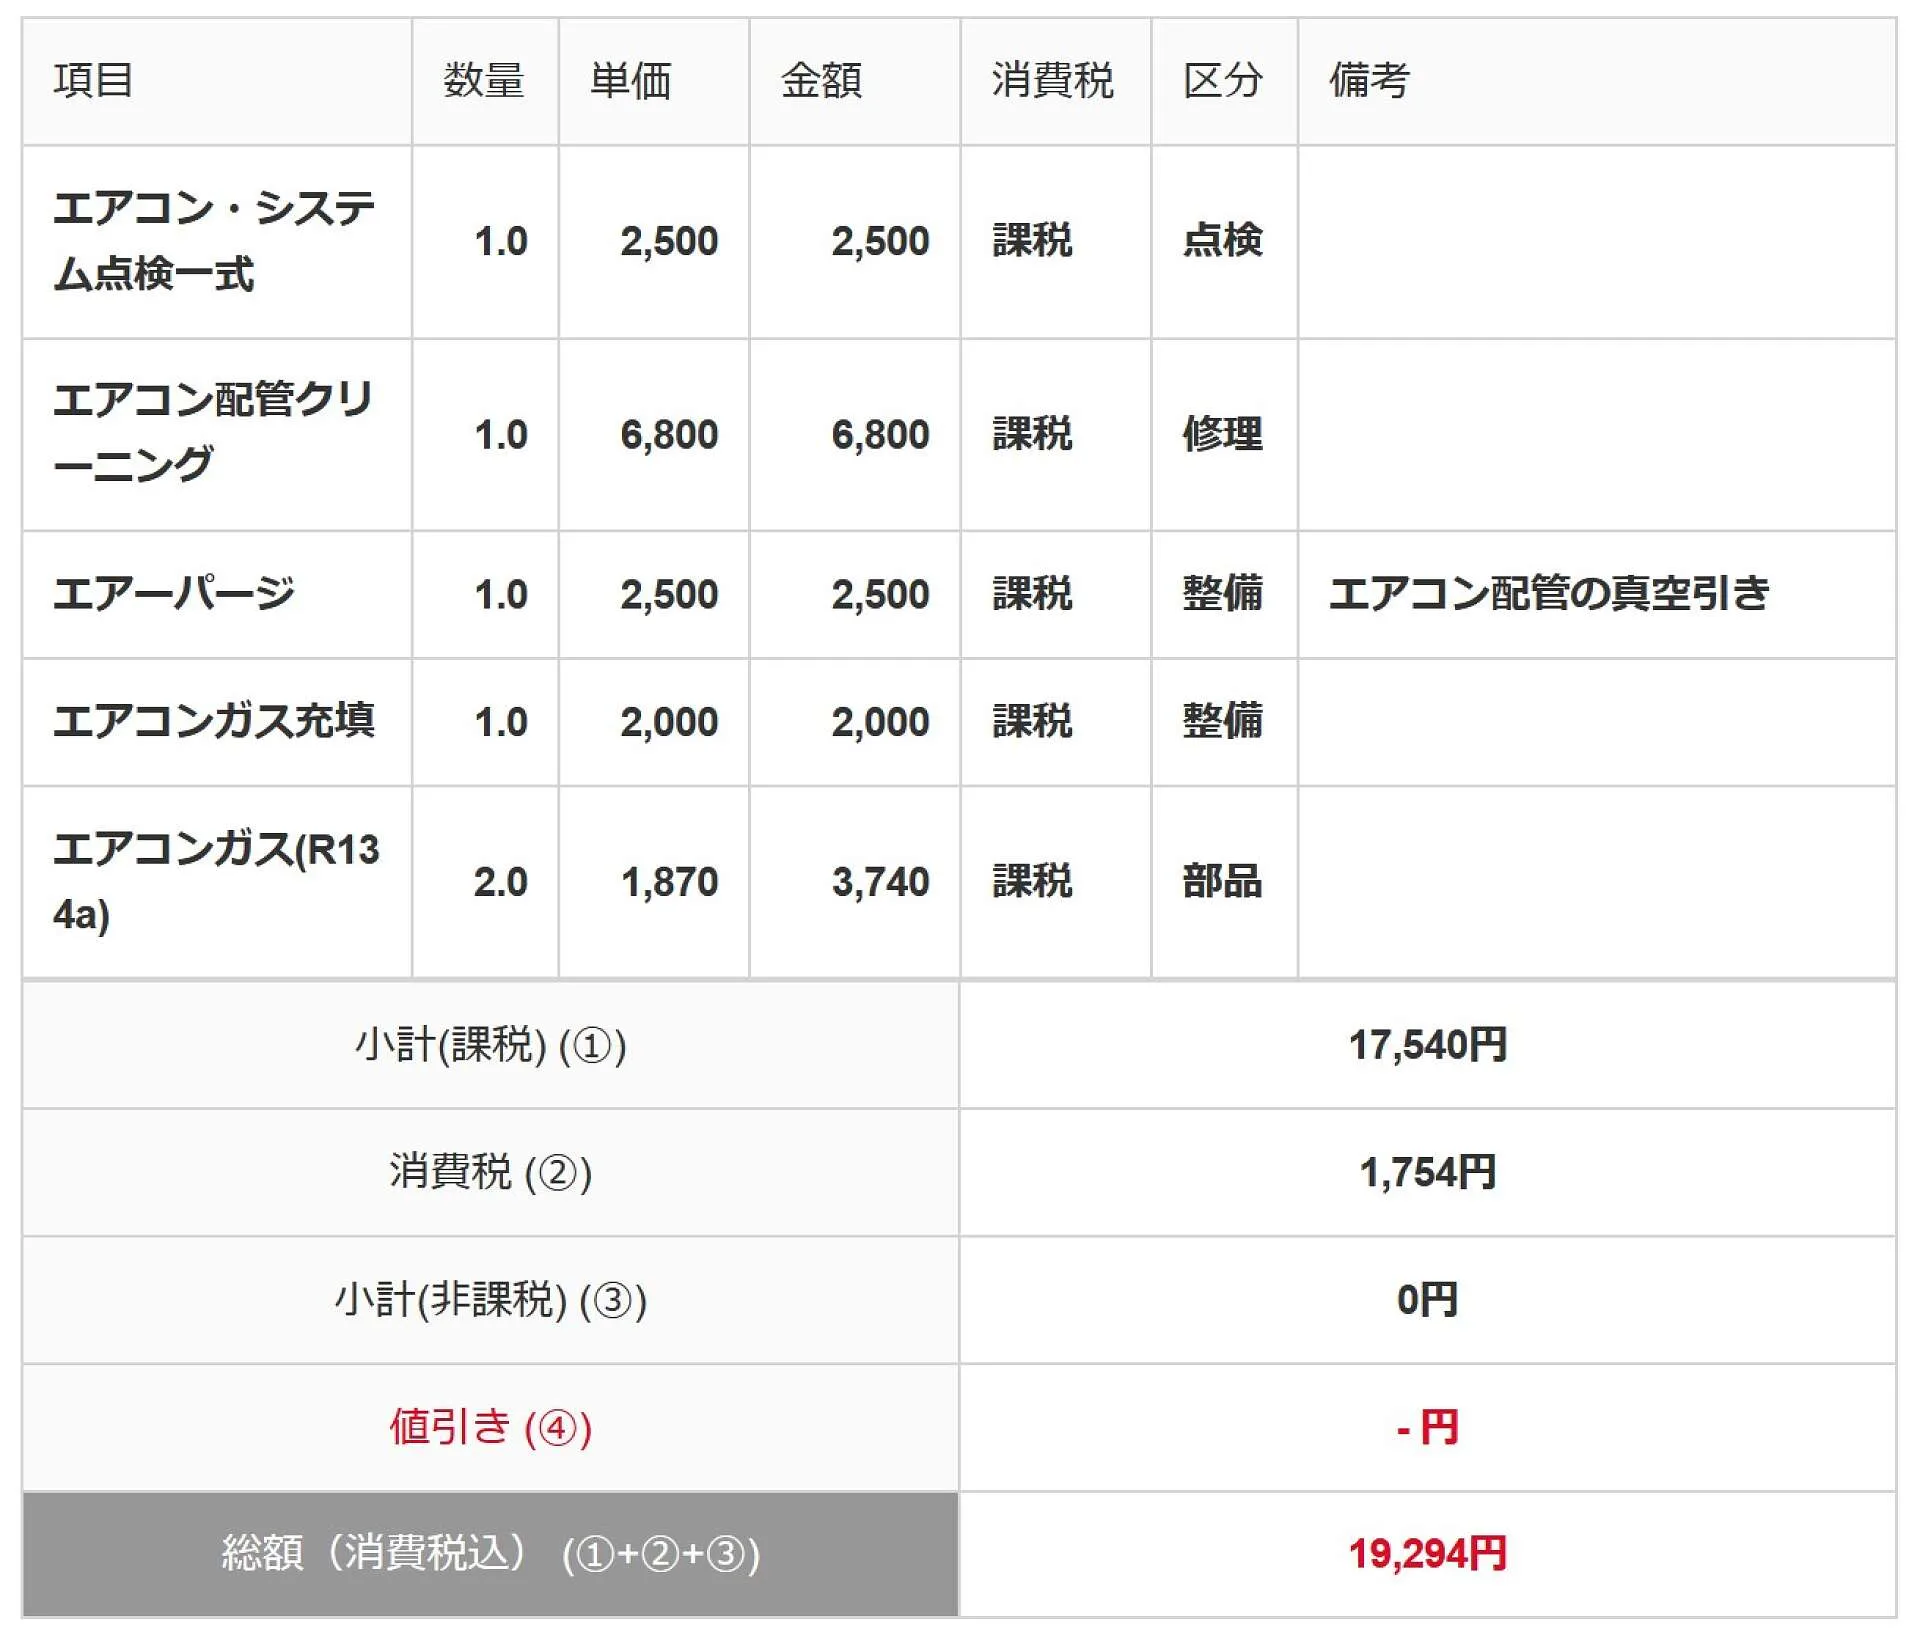This screenshot has width=1920, height=1638.
Task: Click the 数量 column header
Action: (483, 80)
